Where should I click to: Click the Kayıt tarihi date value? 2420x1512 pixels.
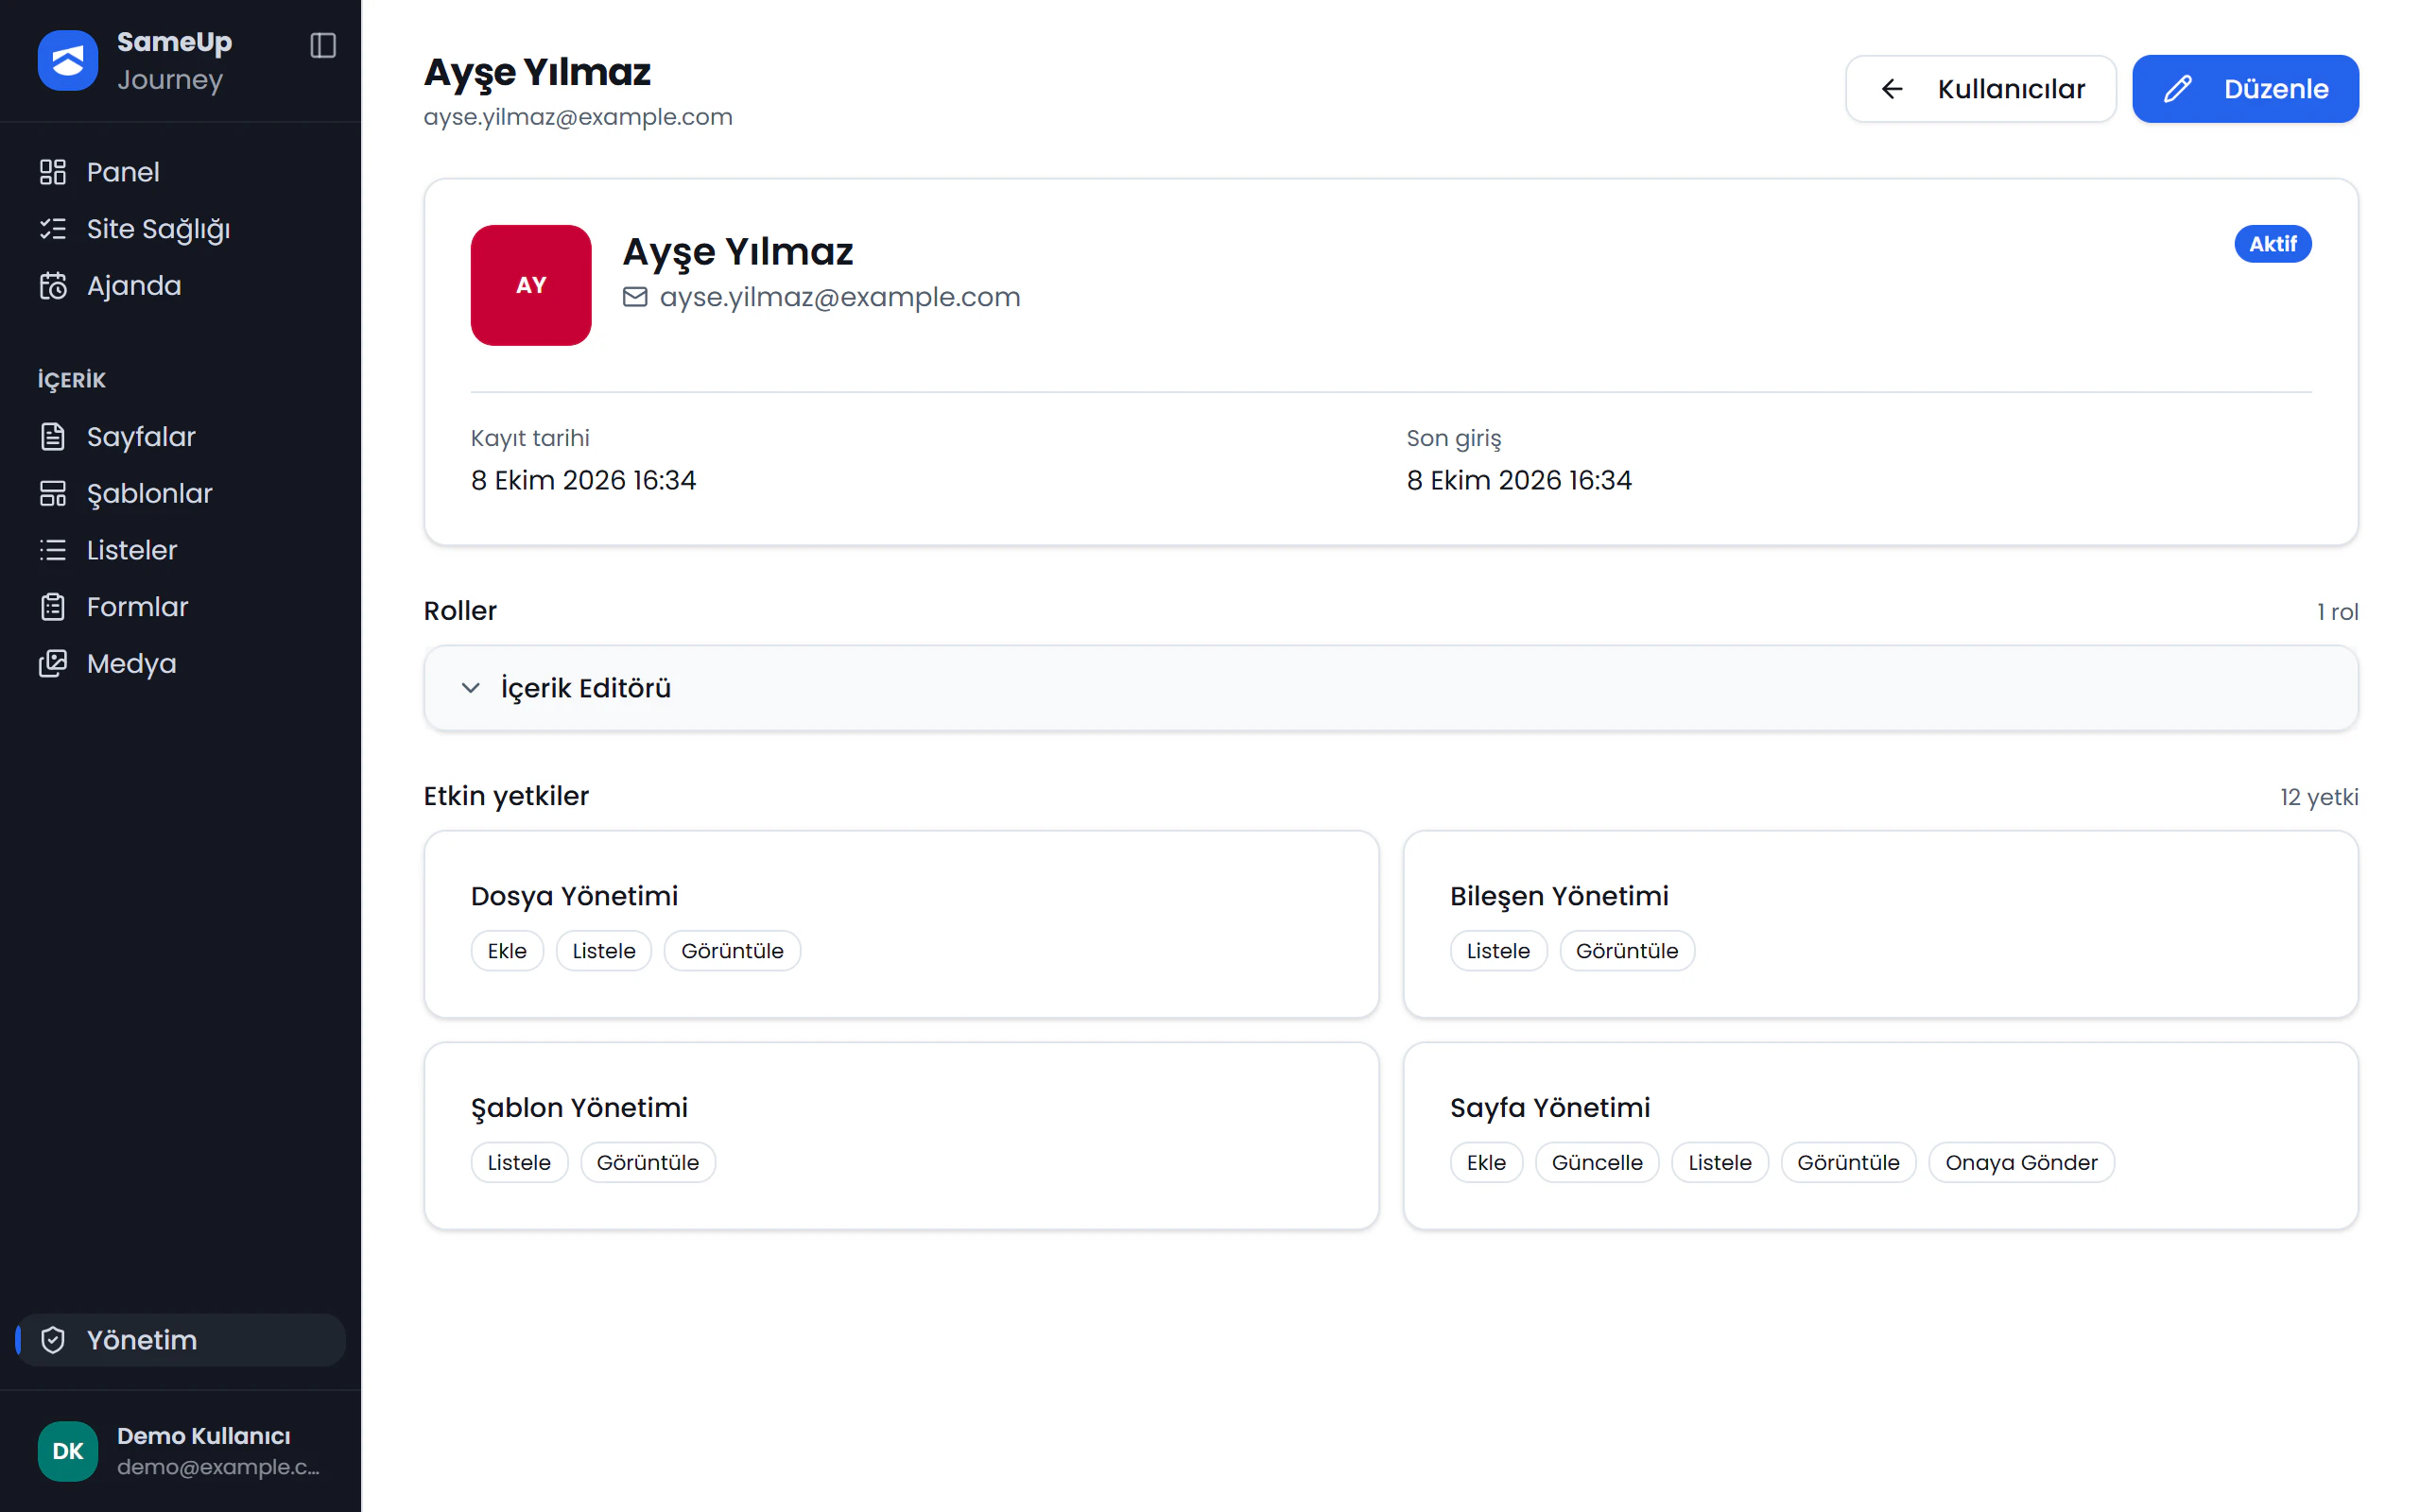[x=584, y=481]
